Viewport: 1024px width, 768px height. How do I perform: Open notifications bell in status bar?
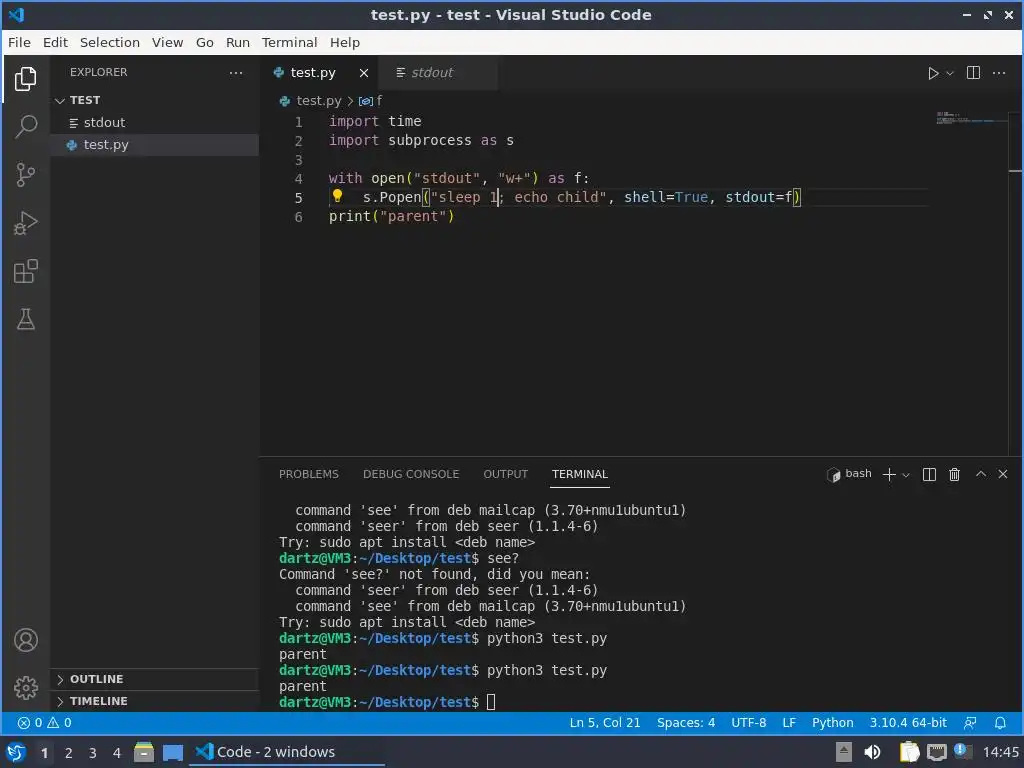(x=1000, y=723)
